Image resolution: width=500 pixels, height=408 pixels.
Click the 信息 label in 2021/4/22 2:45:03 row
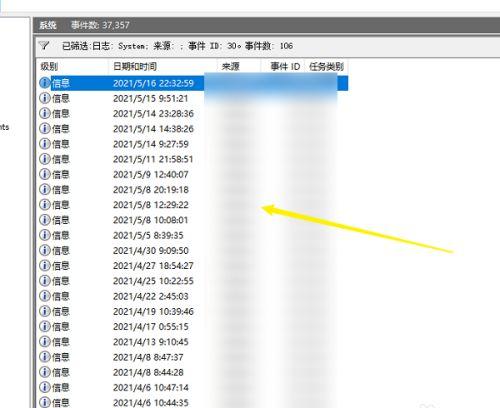point(61,296)
